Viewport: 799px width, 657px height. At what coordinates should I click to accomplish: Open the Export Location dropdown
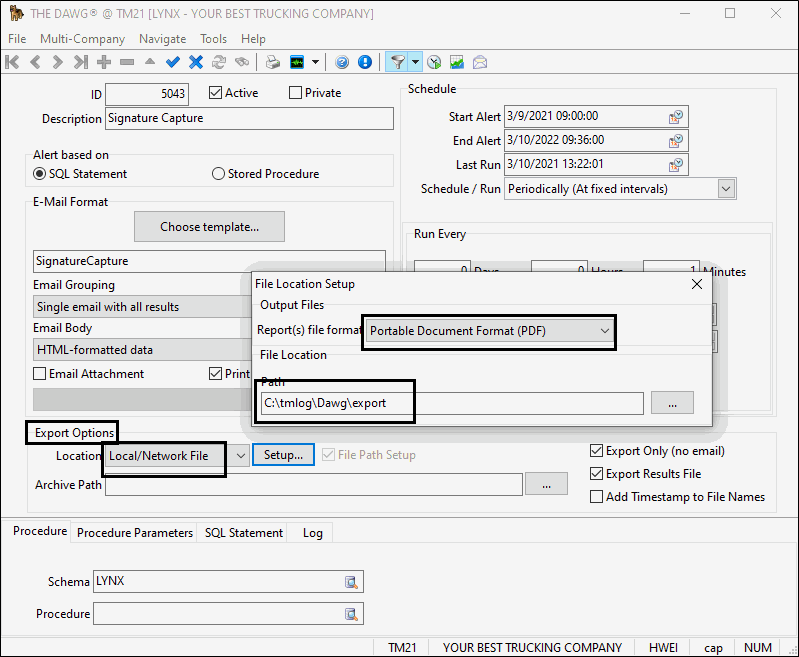(239, 456)
